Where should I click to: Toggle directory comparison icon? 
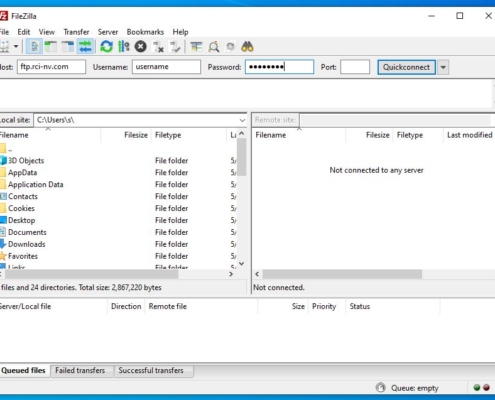click(213, 47)
